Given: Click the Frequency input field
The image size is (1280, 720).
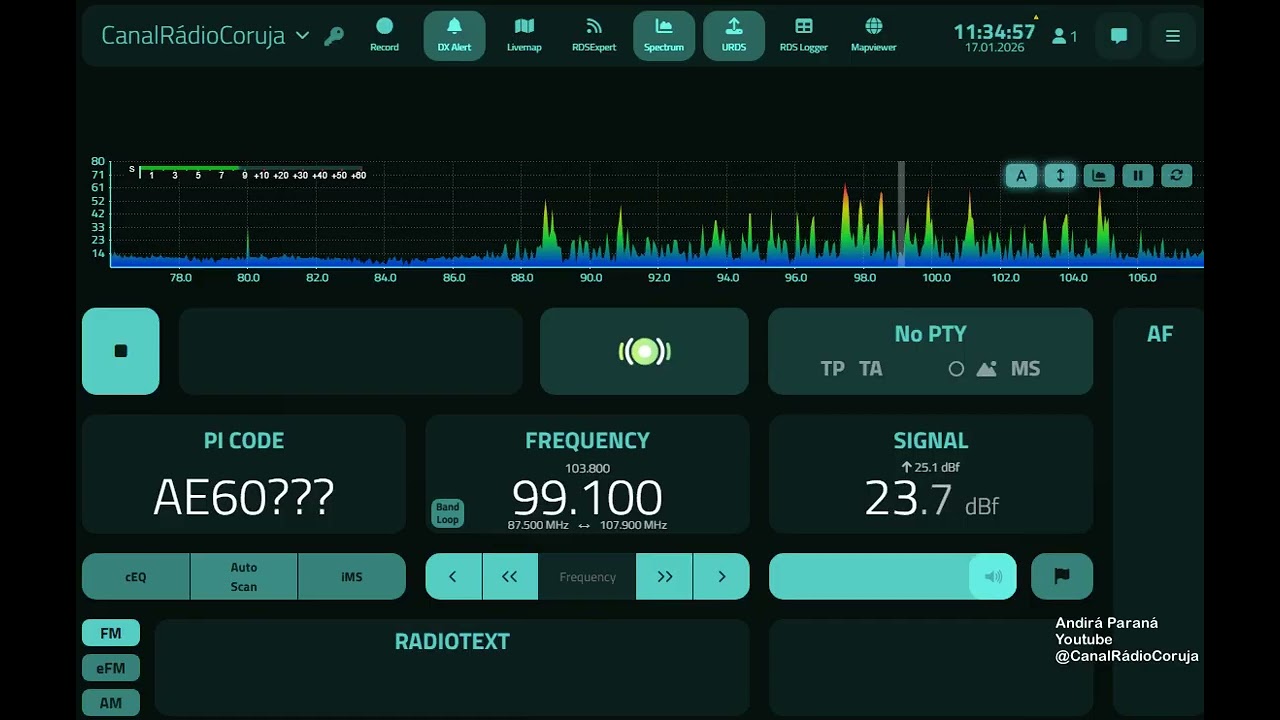Looking at the screenshot, I should (x=587, y=577).
